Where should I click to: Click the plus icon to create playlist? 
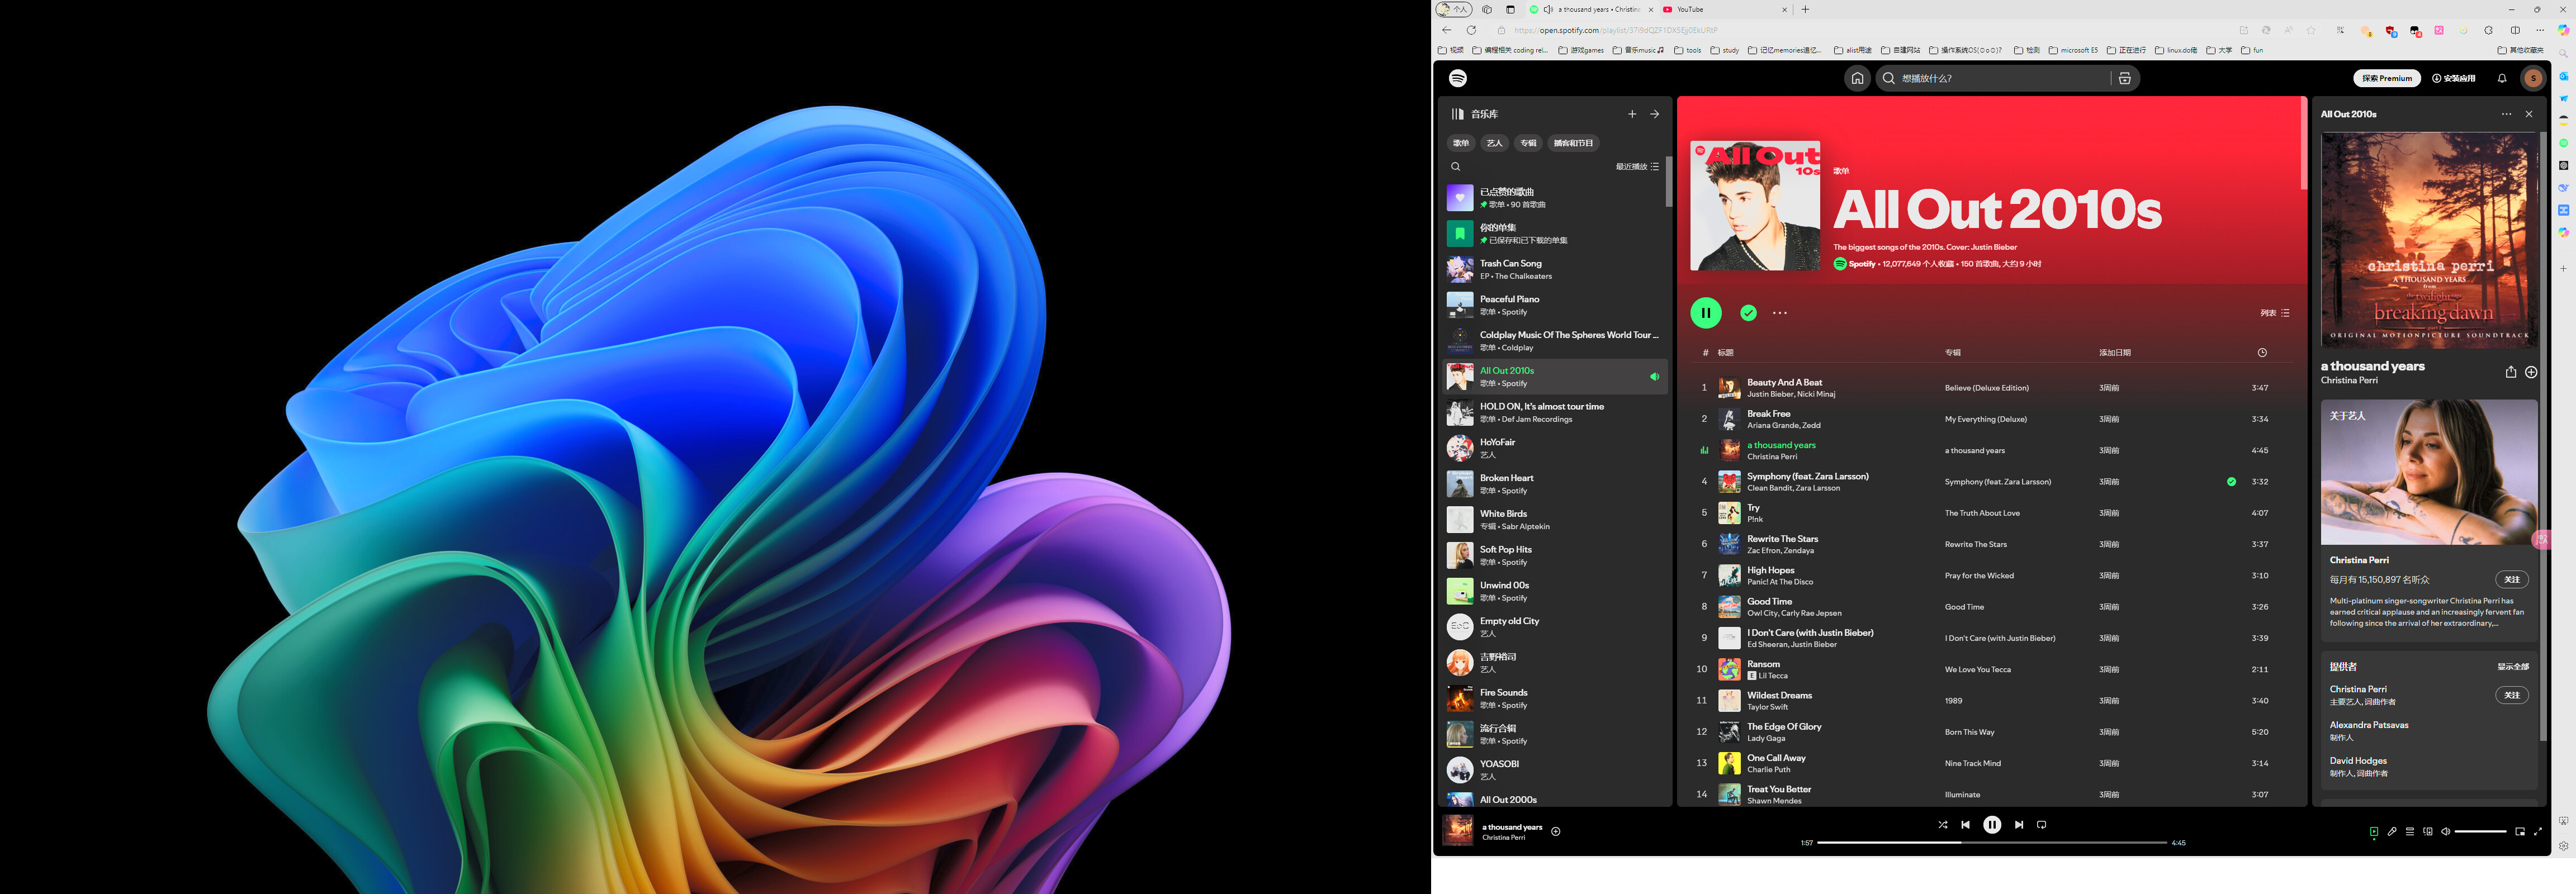(x=1632, y=114)
